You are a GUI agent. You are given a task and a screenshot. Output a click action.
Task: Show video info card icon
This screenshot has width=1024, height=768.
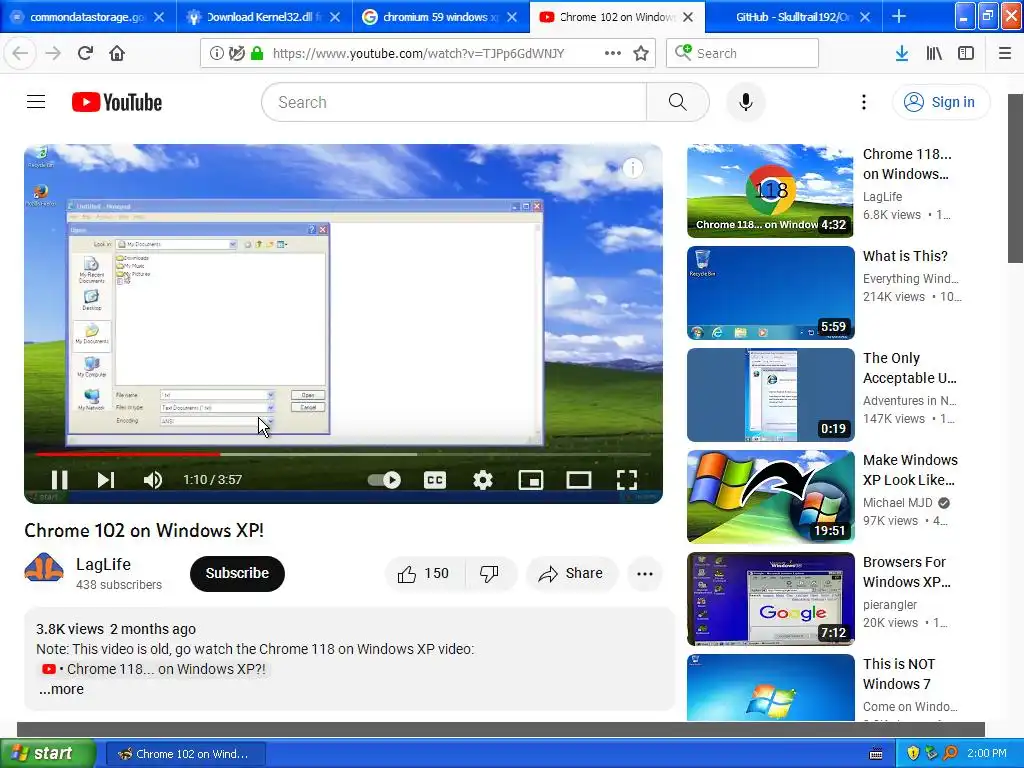pos(632,168)
